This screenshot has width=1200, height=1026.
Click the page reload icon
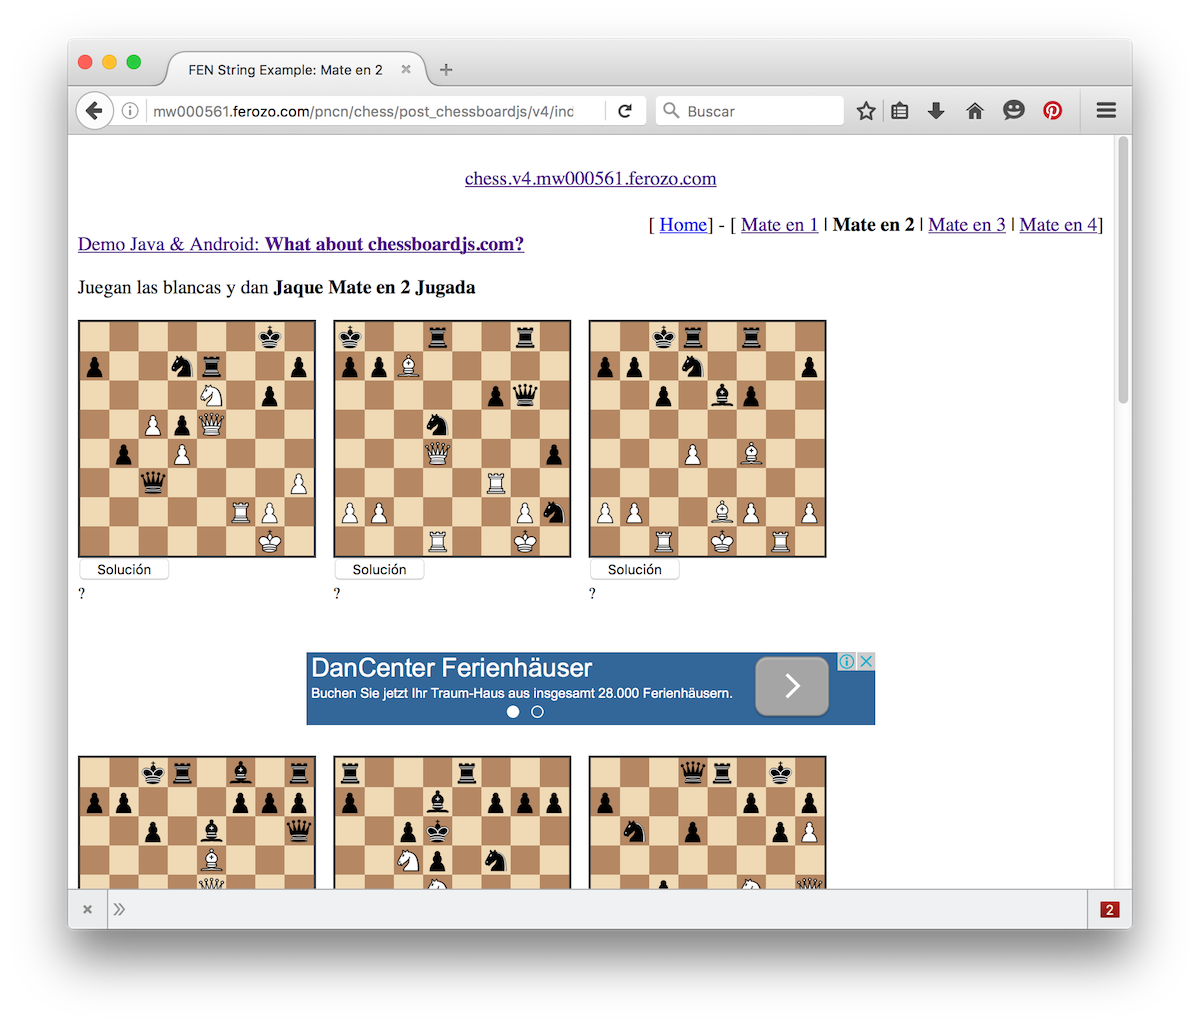point(625,110)
